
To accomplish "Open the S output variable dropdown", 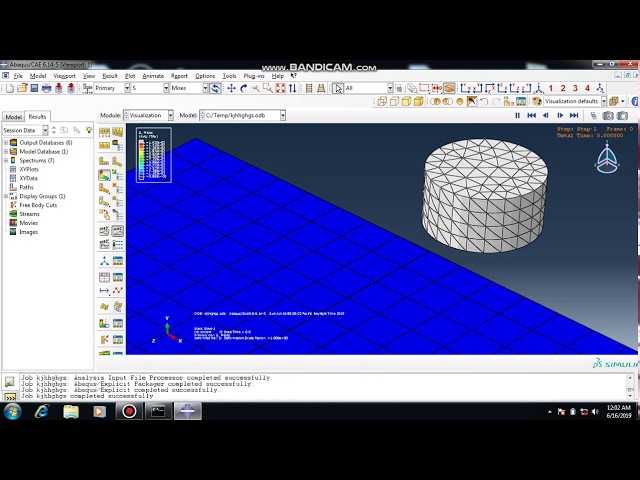I will 166,88.
